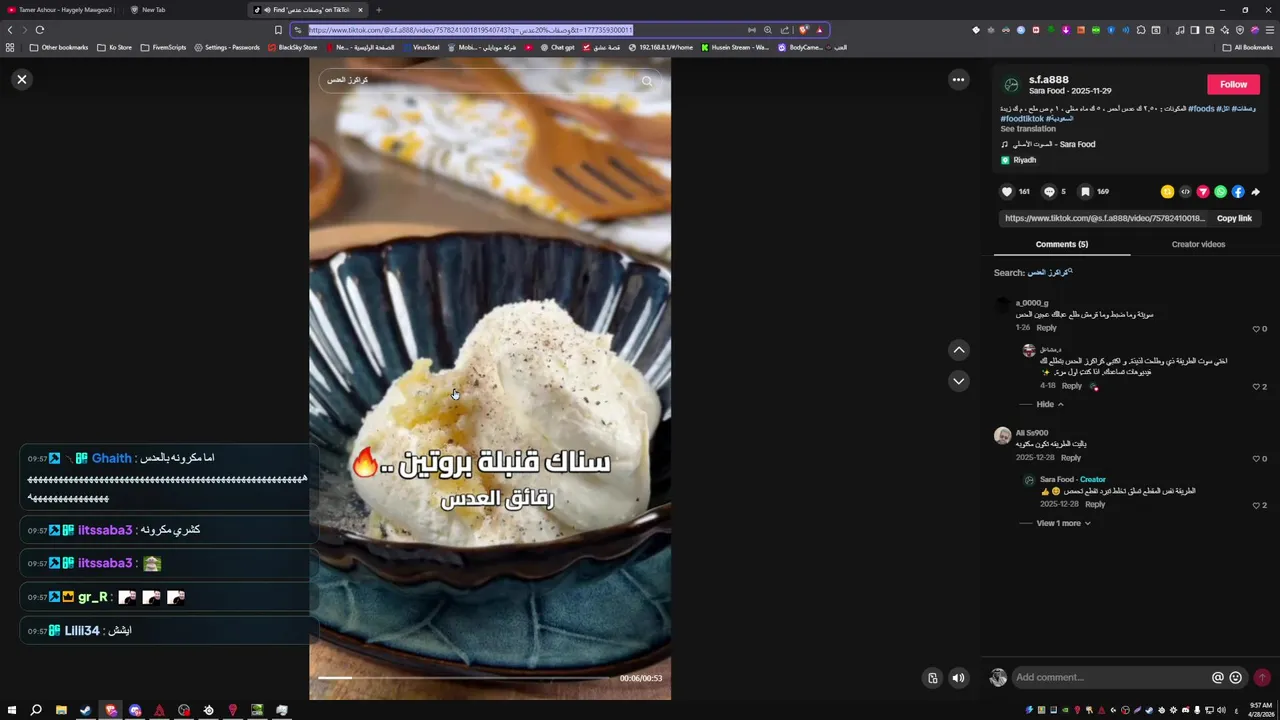Open the three-dots video options menu
Viewport: 1280px width, 720px height.
click(x=958, y=79)
